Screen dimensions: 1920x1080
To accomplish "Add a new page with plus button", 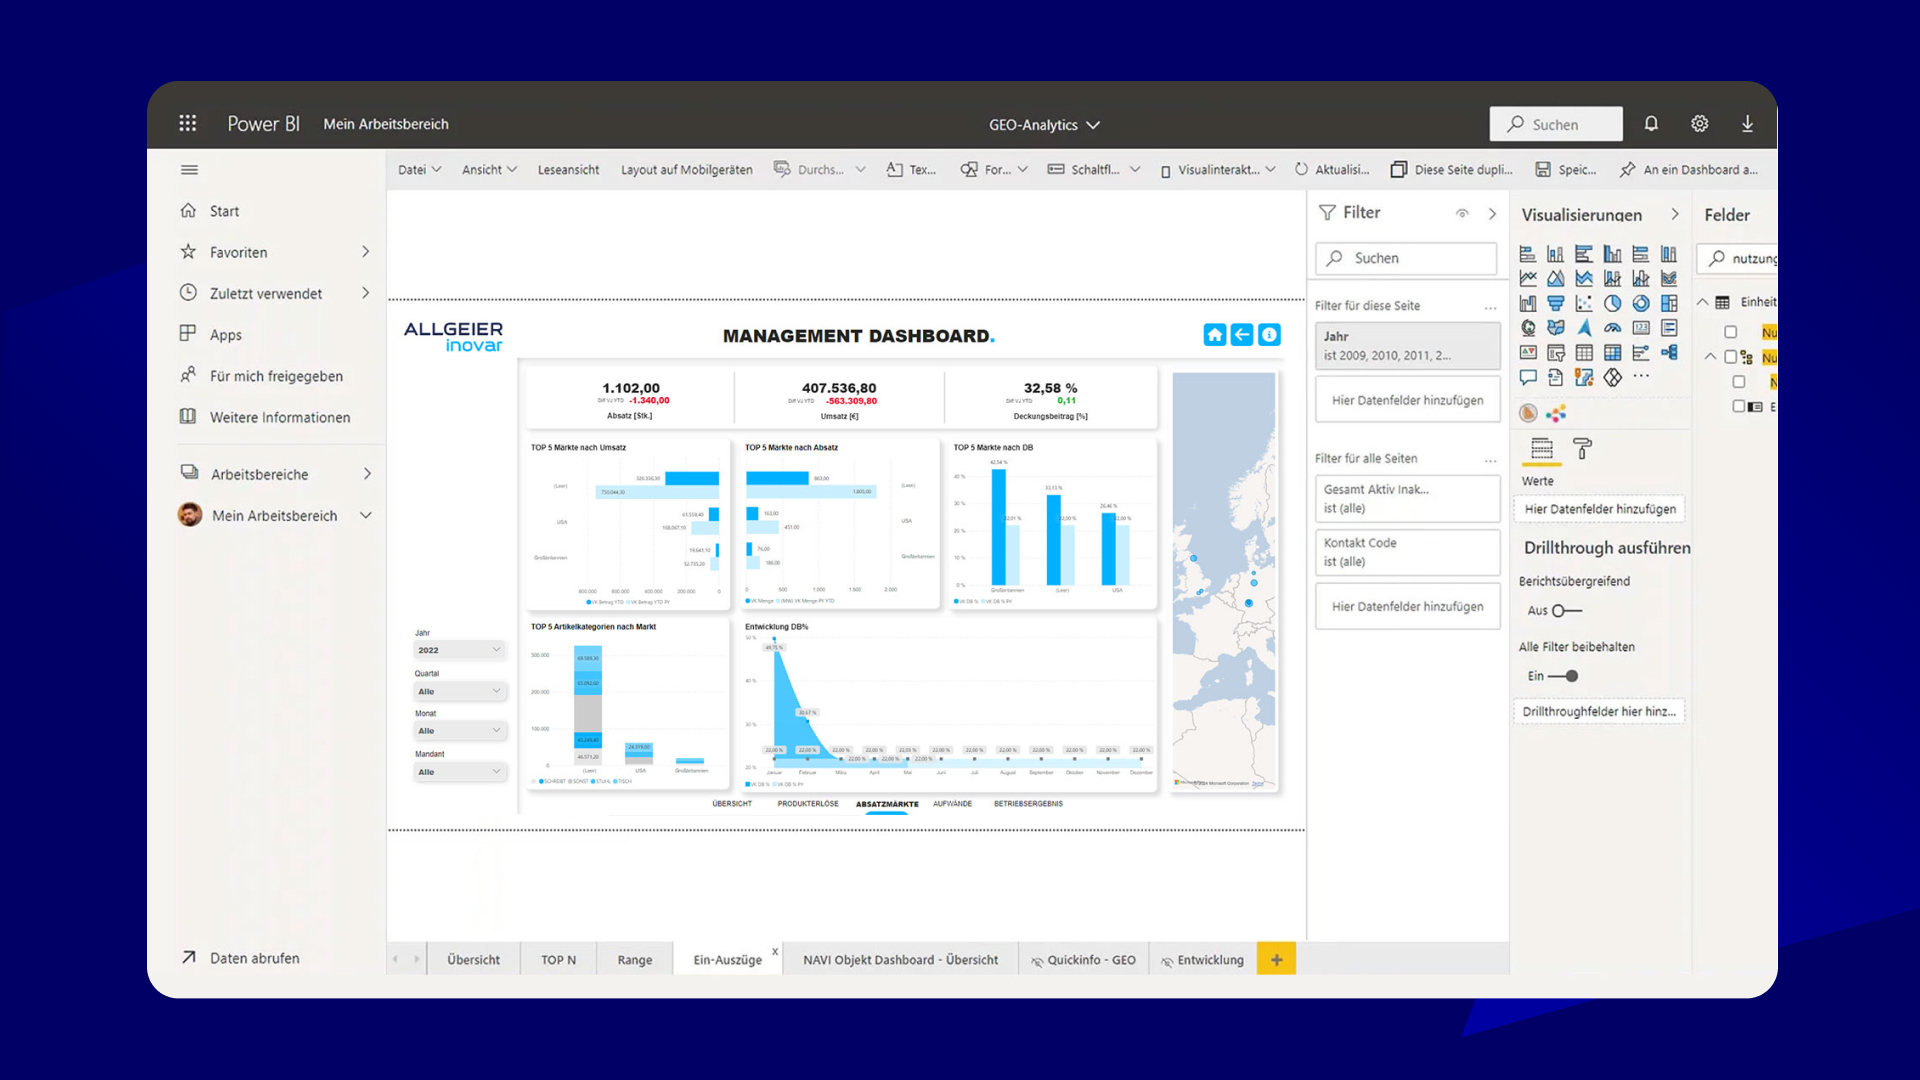I will [1276, 960].
